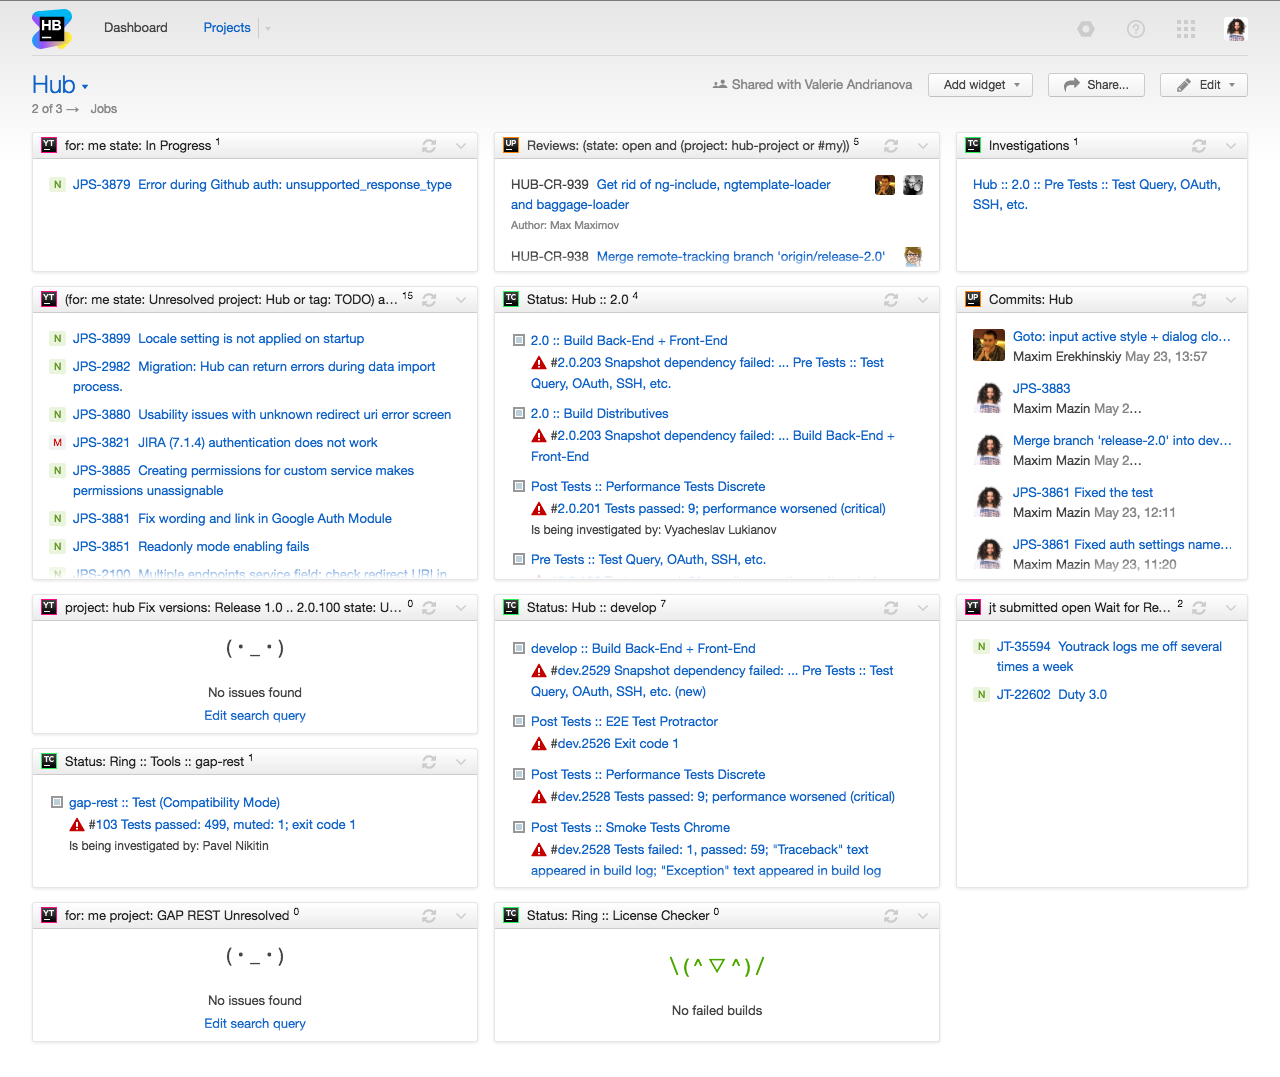Screen dimensions: 1280x1077
Task: Expand the 'Status: Hub :: 2.0' widget menu chevron
Action: pos(923,300)
